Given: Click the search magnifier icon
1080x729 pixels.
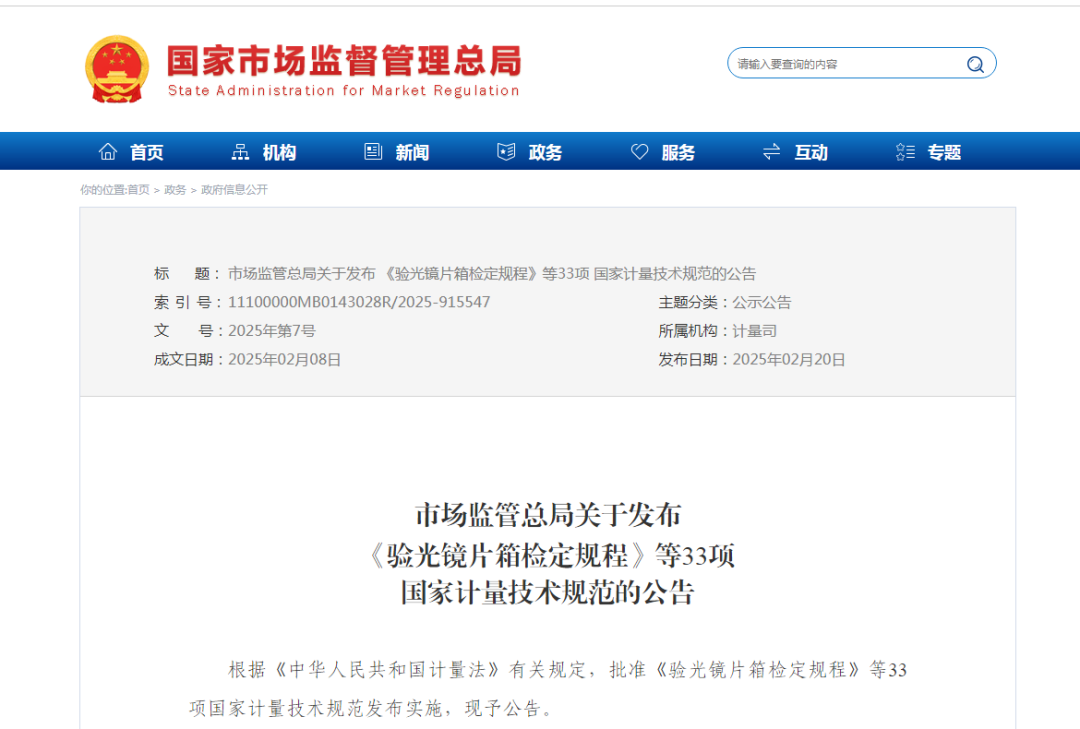Looking at the screenshot, I should (974, 63).
